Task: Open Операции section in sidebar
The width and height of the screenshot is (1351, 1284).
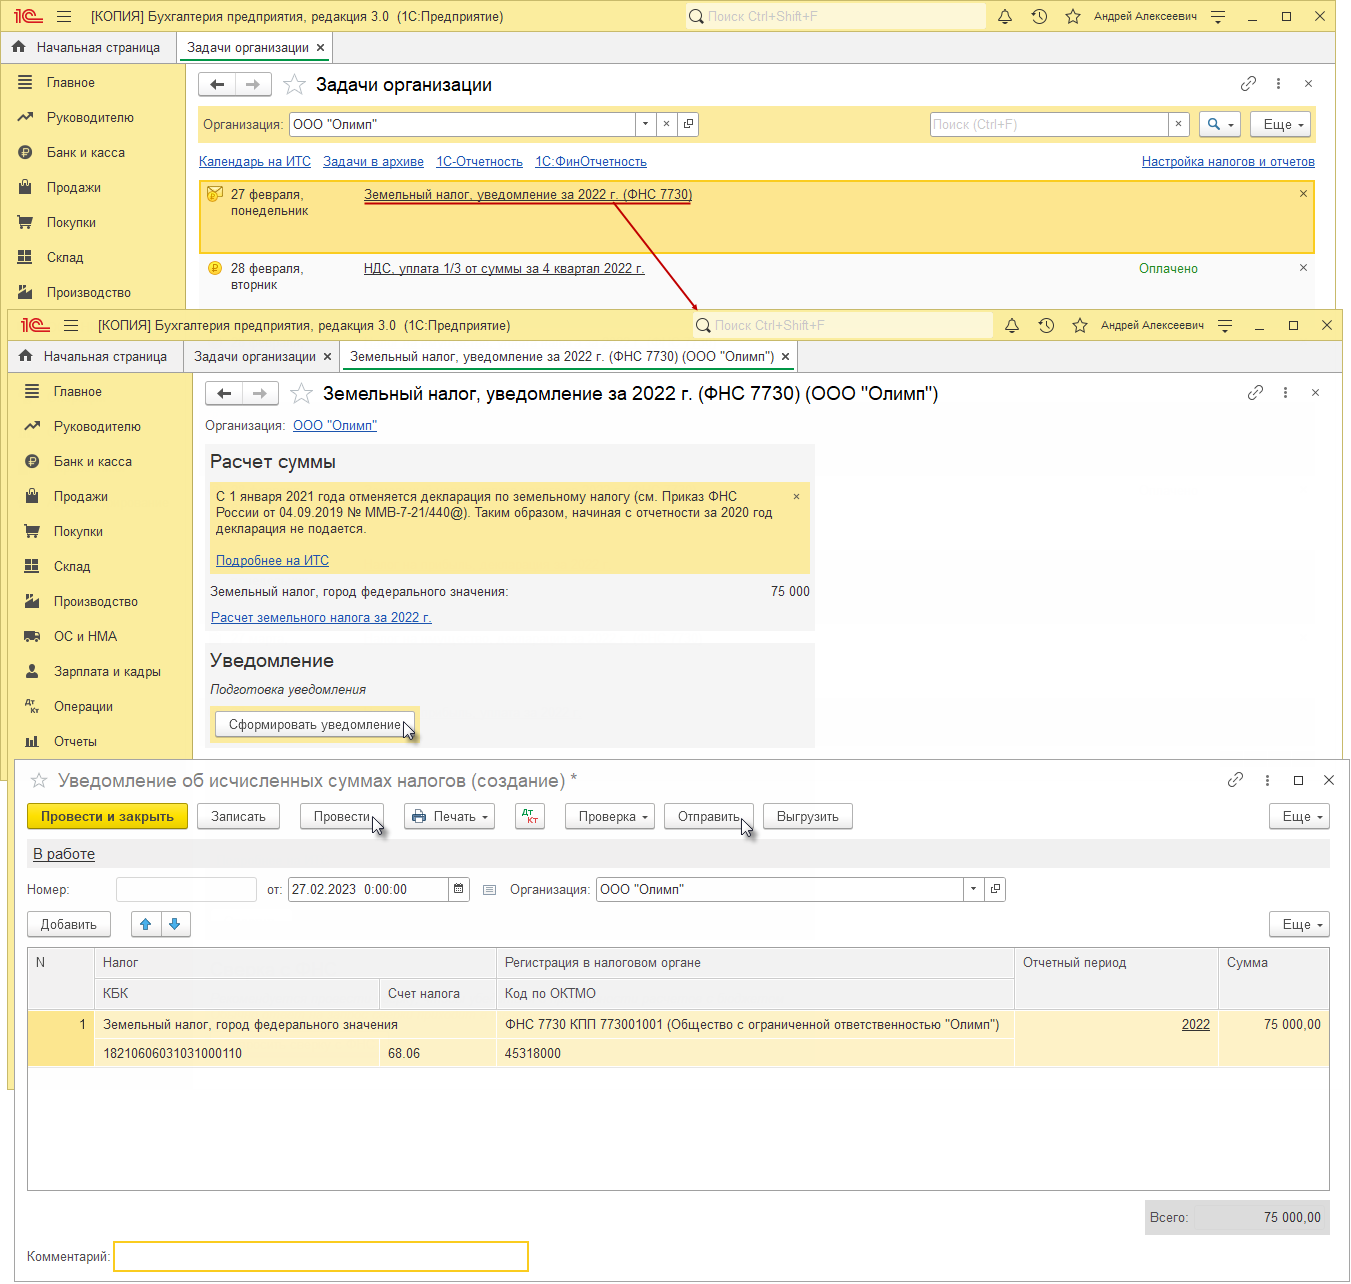Action: coord(83,706)
